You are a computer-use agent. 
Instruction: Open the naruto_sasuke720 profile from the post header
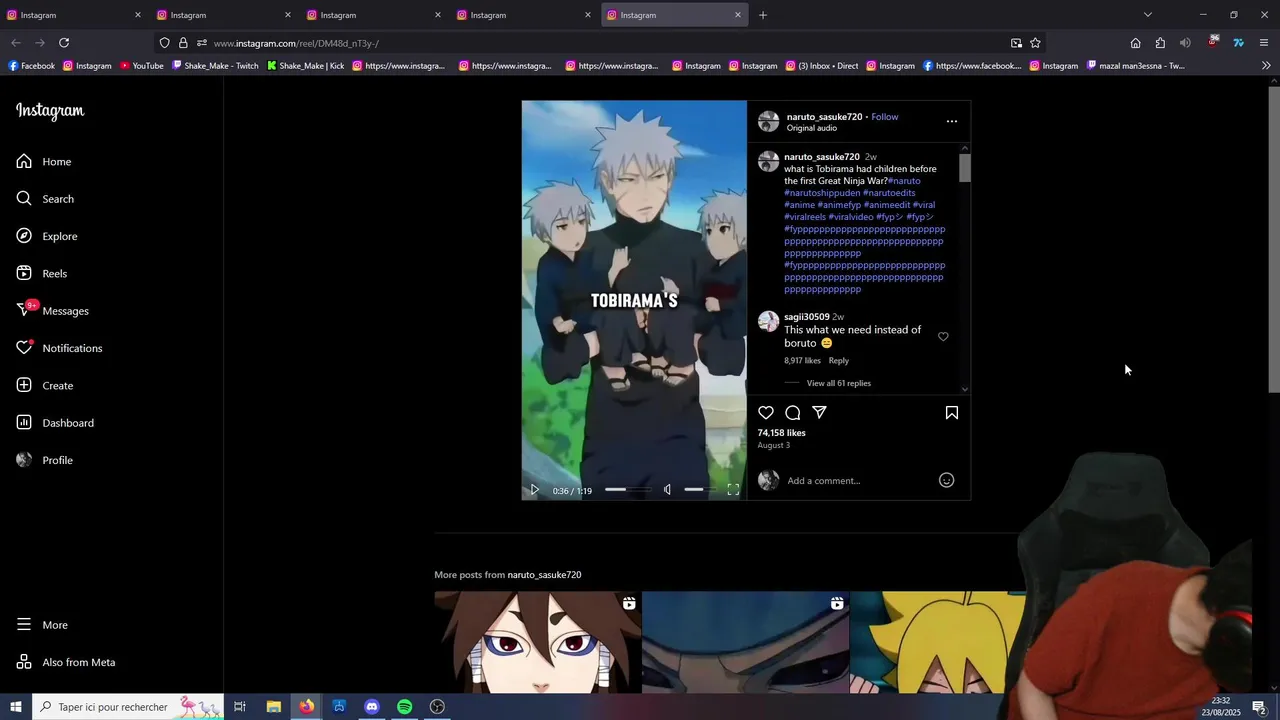[x=824, y=117]
